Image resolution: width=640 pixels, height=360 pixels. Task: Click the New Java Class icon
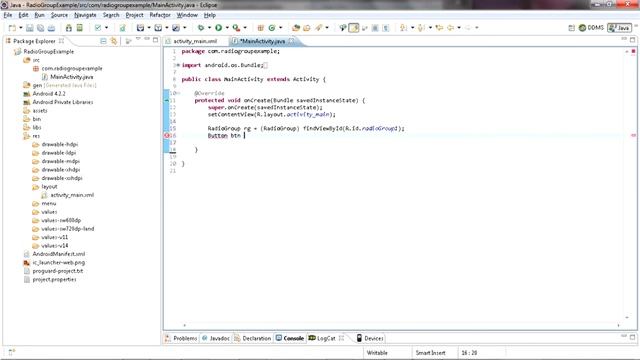[x=272, y=28]
